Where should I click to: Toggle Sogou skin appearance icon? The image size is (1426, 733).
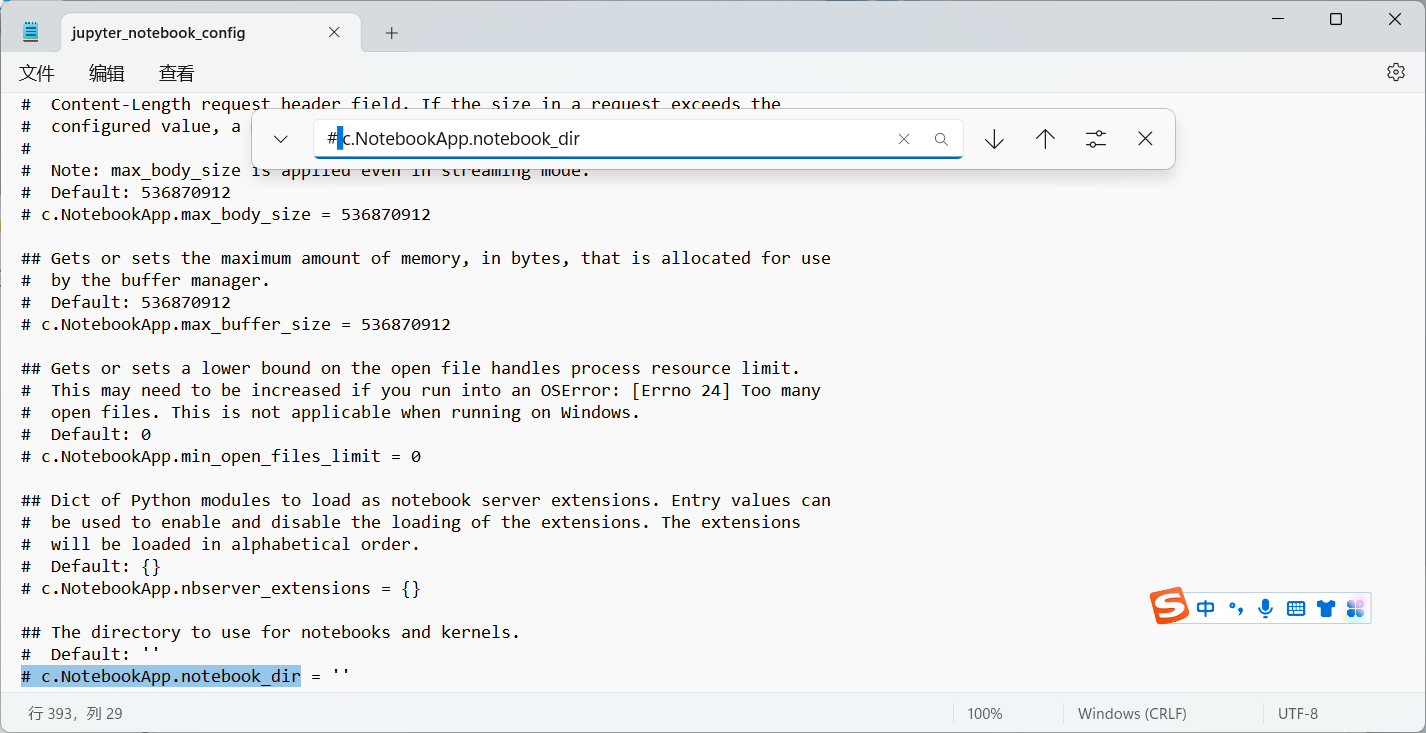coord(1325,607)
